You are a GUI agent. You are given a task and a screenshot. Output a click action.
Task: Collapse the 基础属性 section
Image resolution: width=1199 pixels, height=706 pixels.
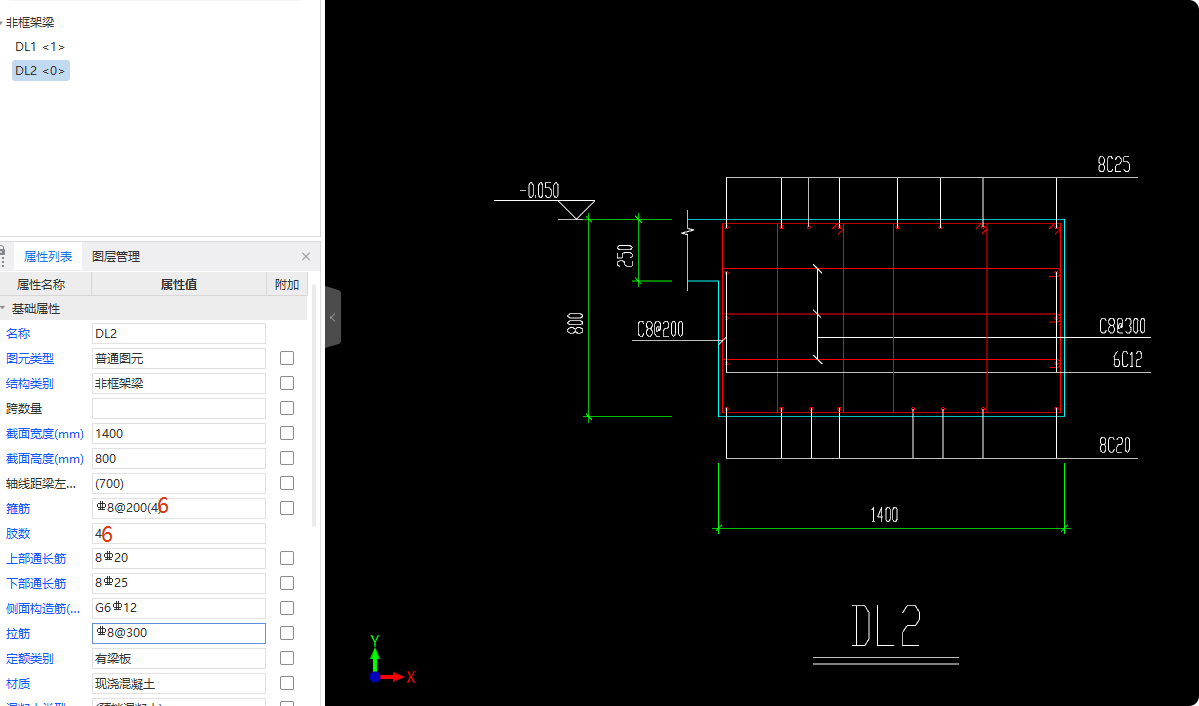[x=3, y=309]
